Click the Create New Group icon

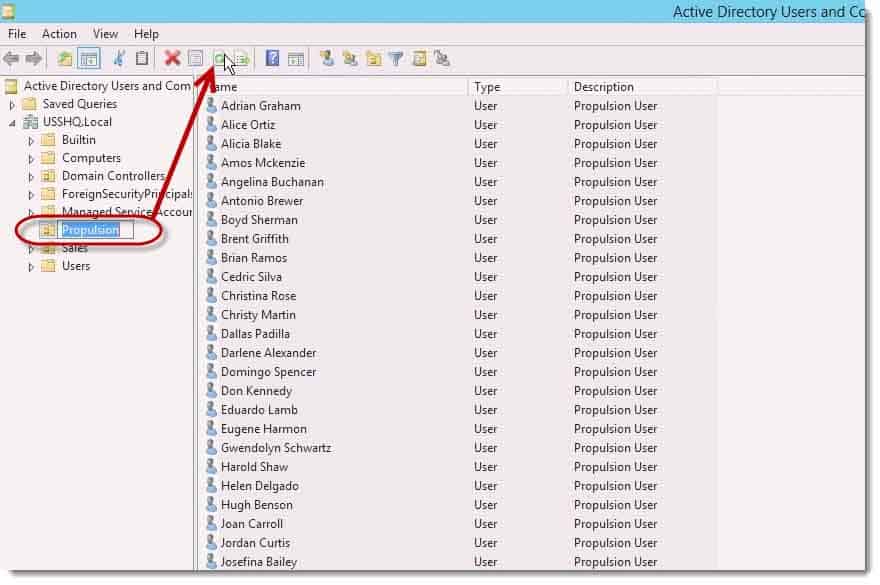(x=350, y=58)
